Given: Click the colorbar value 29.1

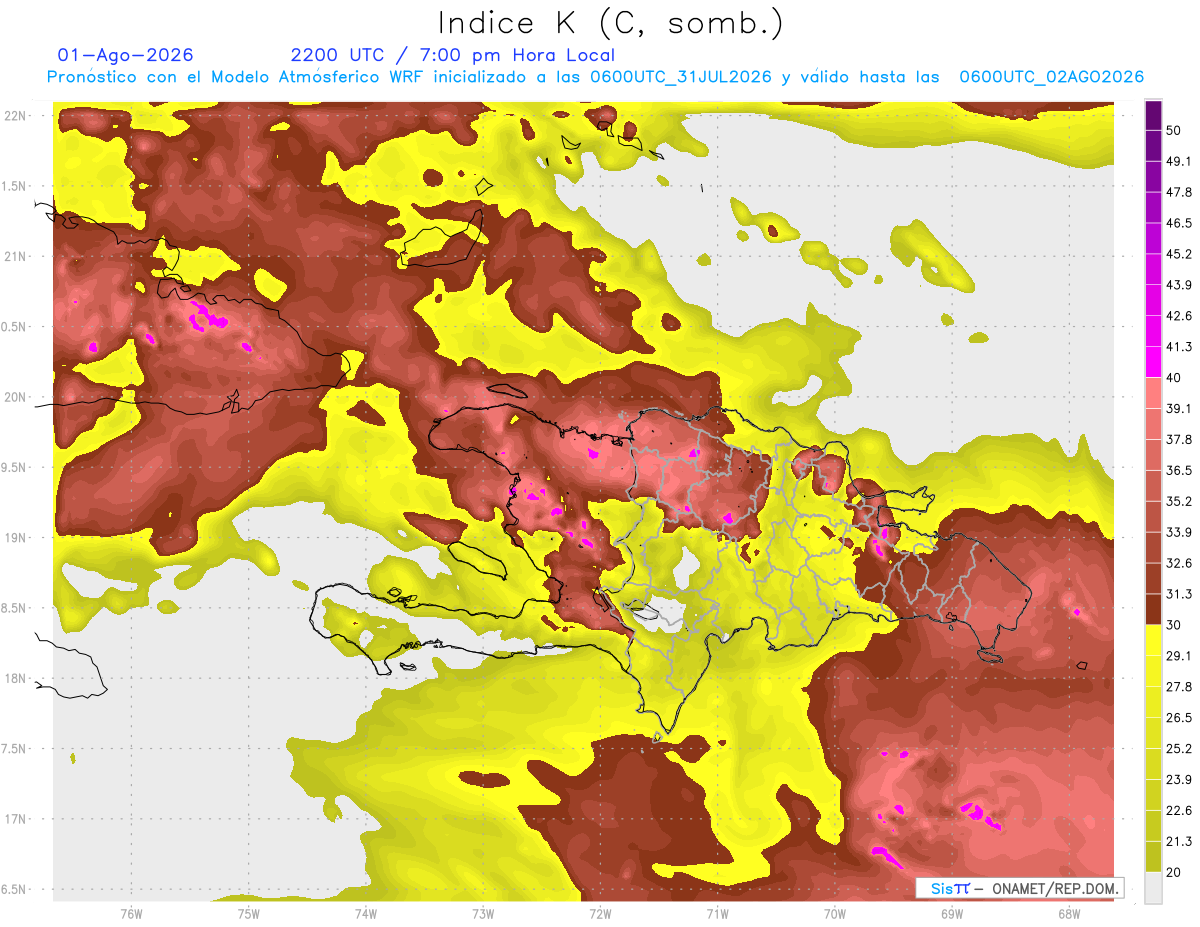Looking at the screenshot, I should [x=1179, y=656].
